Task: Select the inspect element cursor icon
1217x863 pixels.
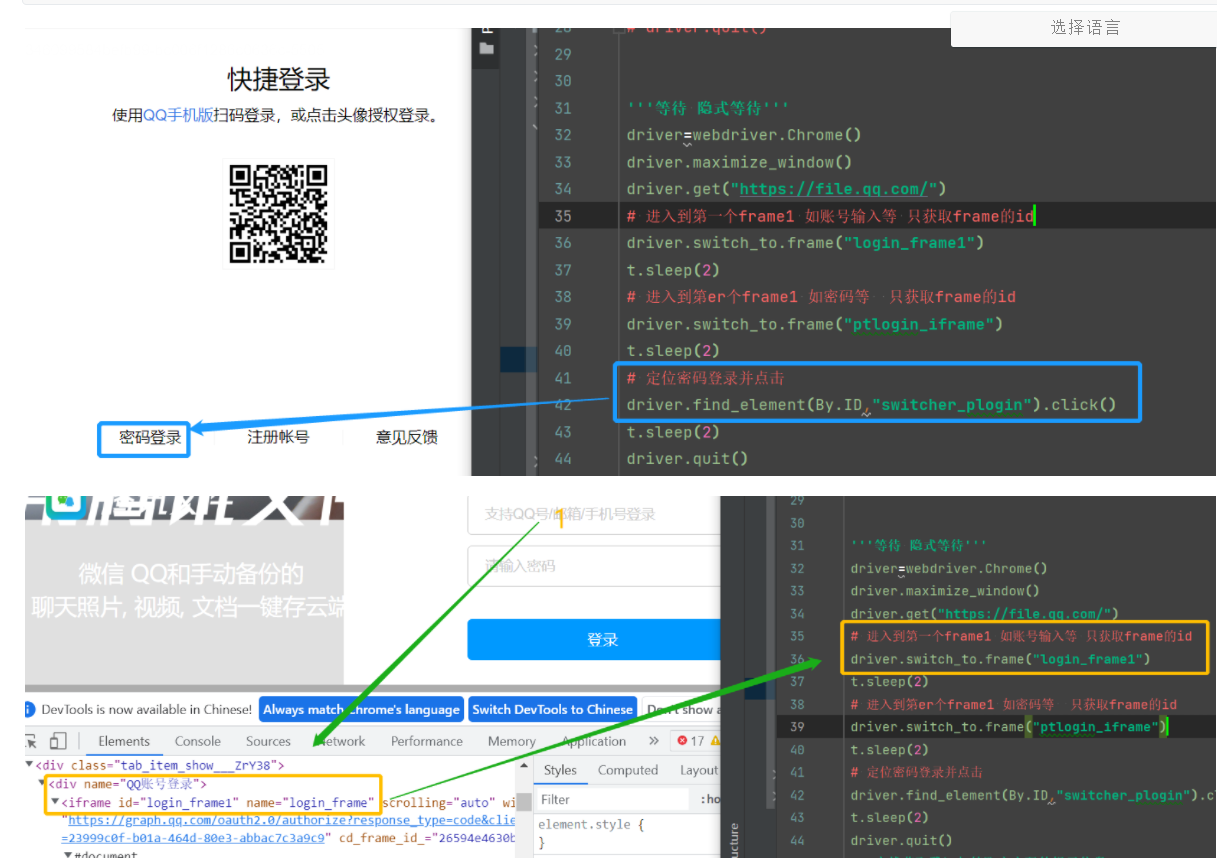Action: [x=31, y=741]
